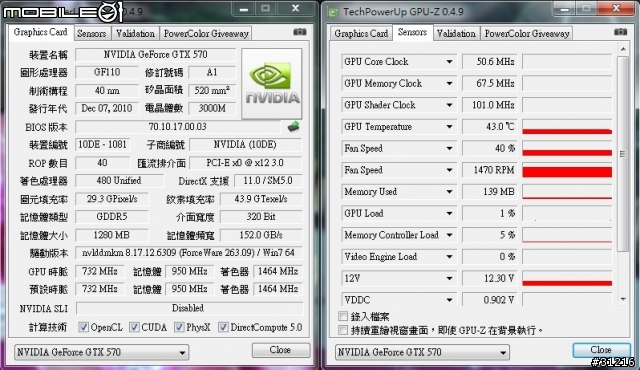Switch to Sensors tab in left window
640x370 pixels.
pos(91,33)
